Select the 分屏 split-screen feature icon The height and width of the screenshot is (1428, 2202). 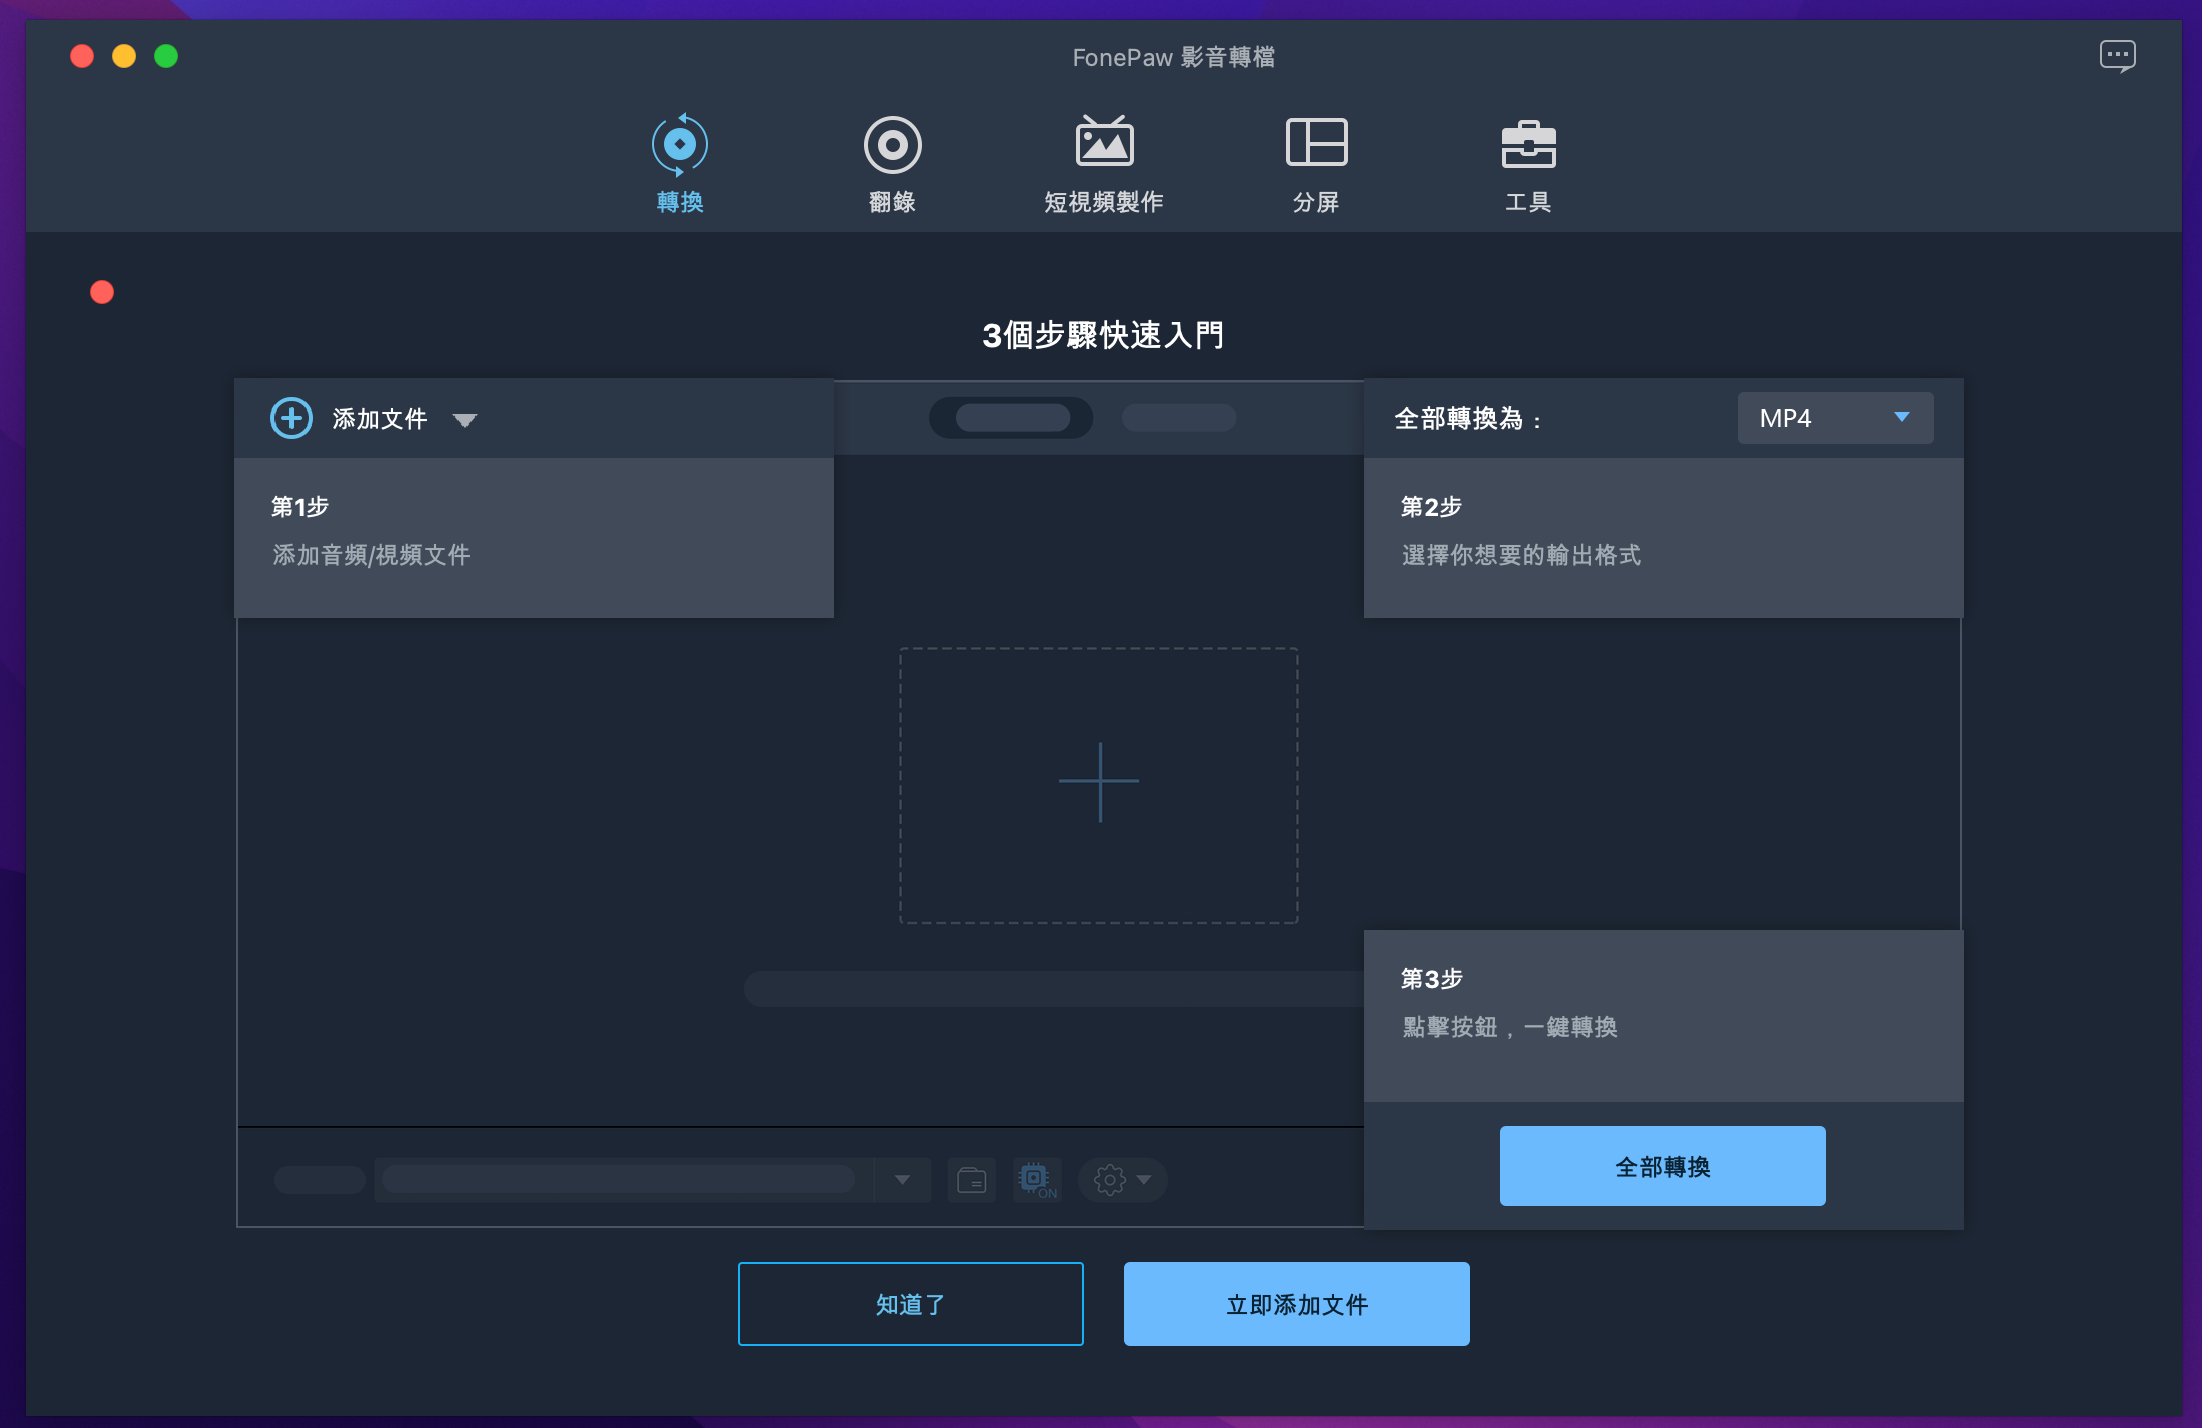click(1316, 144)
